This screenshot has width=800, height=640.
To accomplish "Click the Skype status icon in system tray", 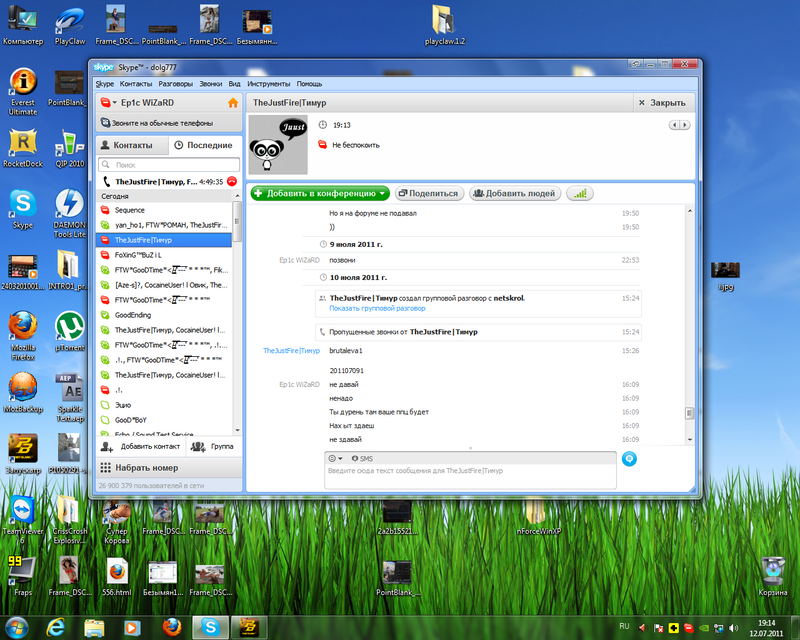I will point(688,628).
